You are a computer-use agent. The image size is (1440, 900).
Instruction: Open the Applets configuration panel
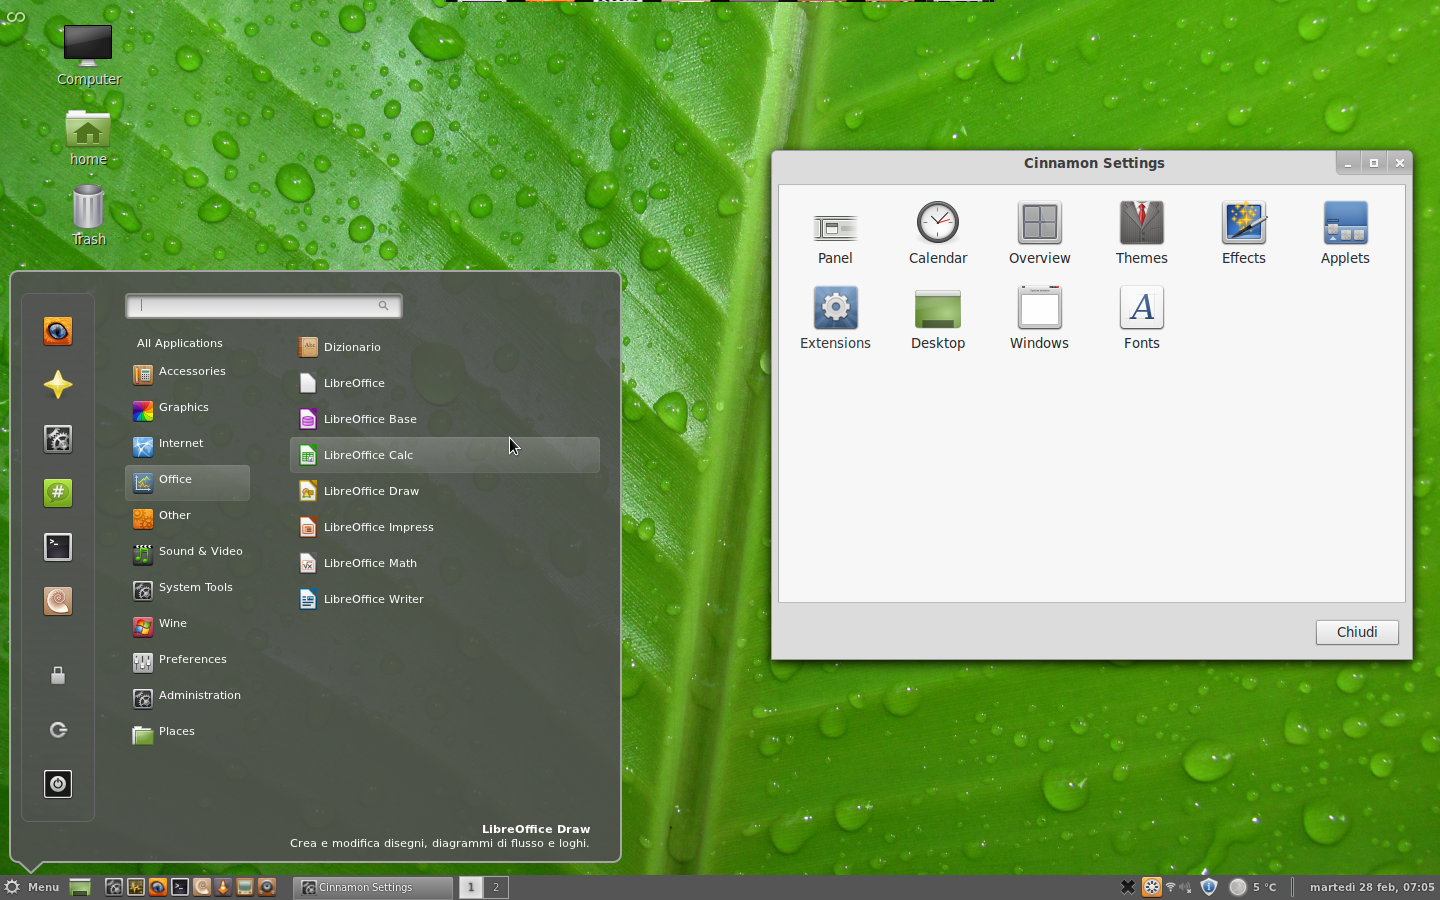click(1344, 223)
